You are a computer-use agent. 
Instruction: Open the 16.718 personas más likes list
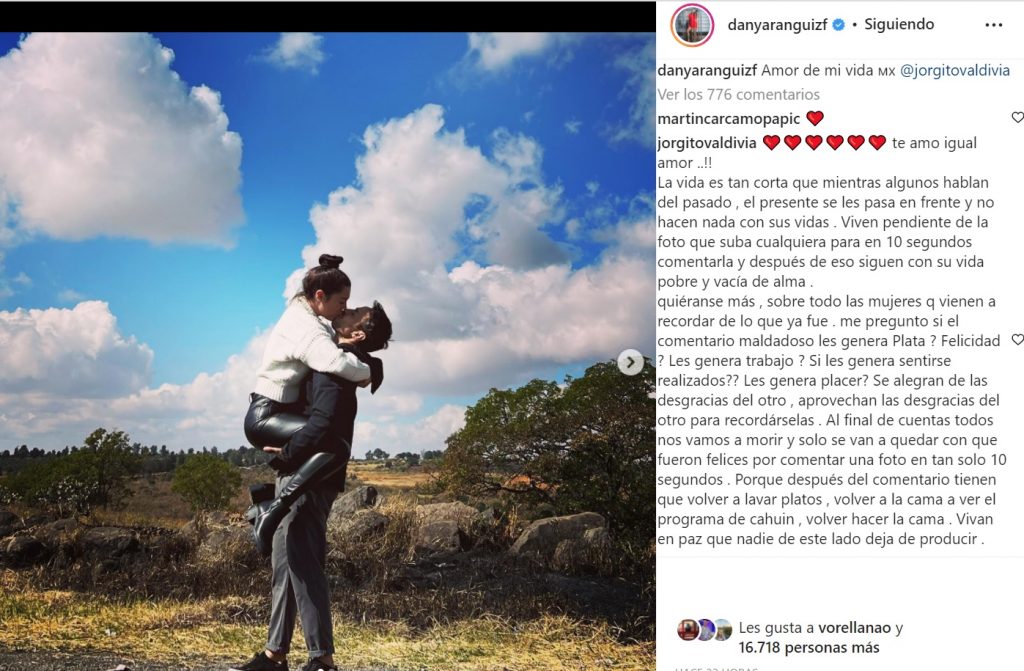point(808,648)
